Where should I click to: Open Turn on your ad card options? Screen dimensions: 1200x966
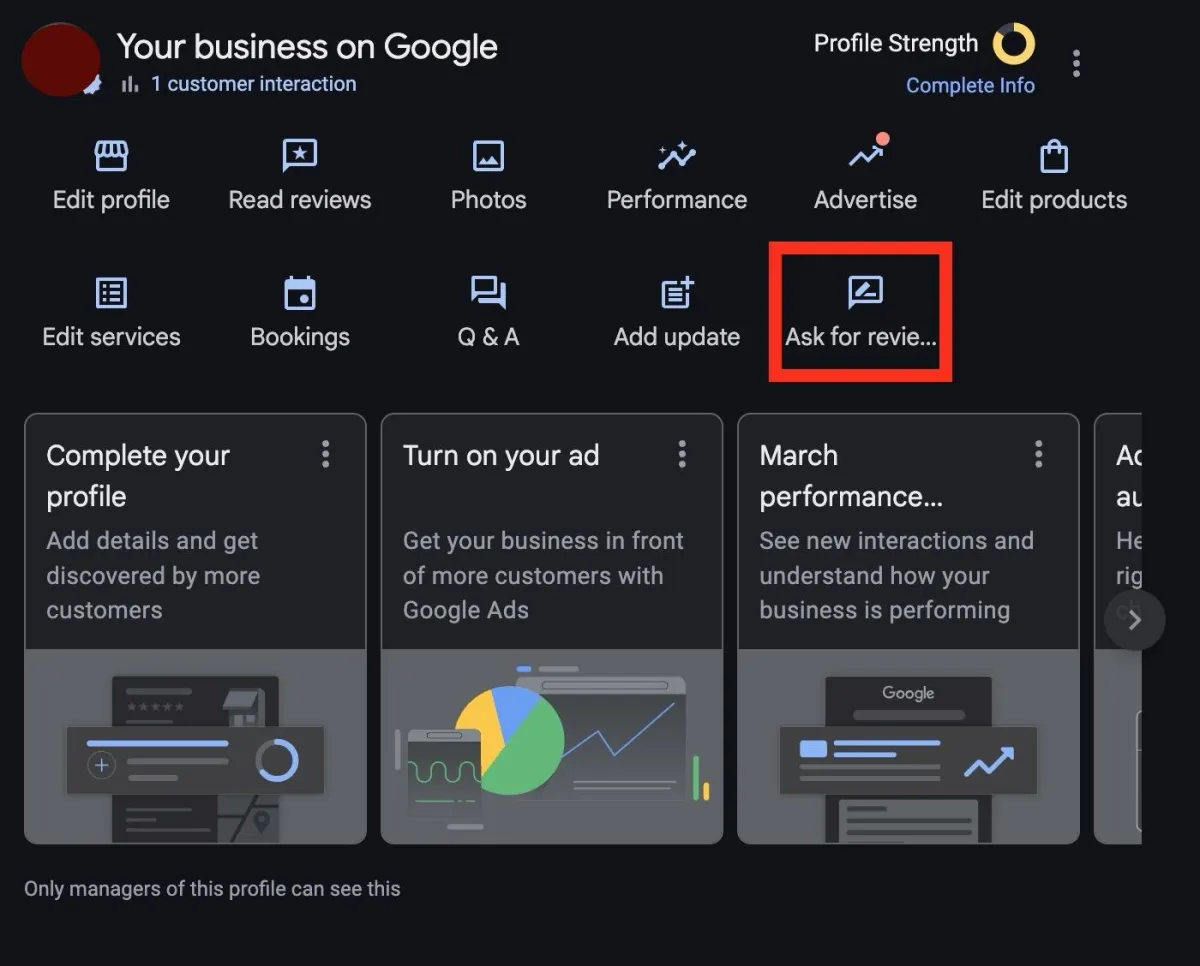pos(682,455)
